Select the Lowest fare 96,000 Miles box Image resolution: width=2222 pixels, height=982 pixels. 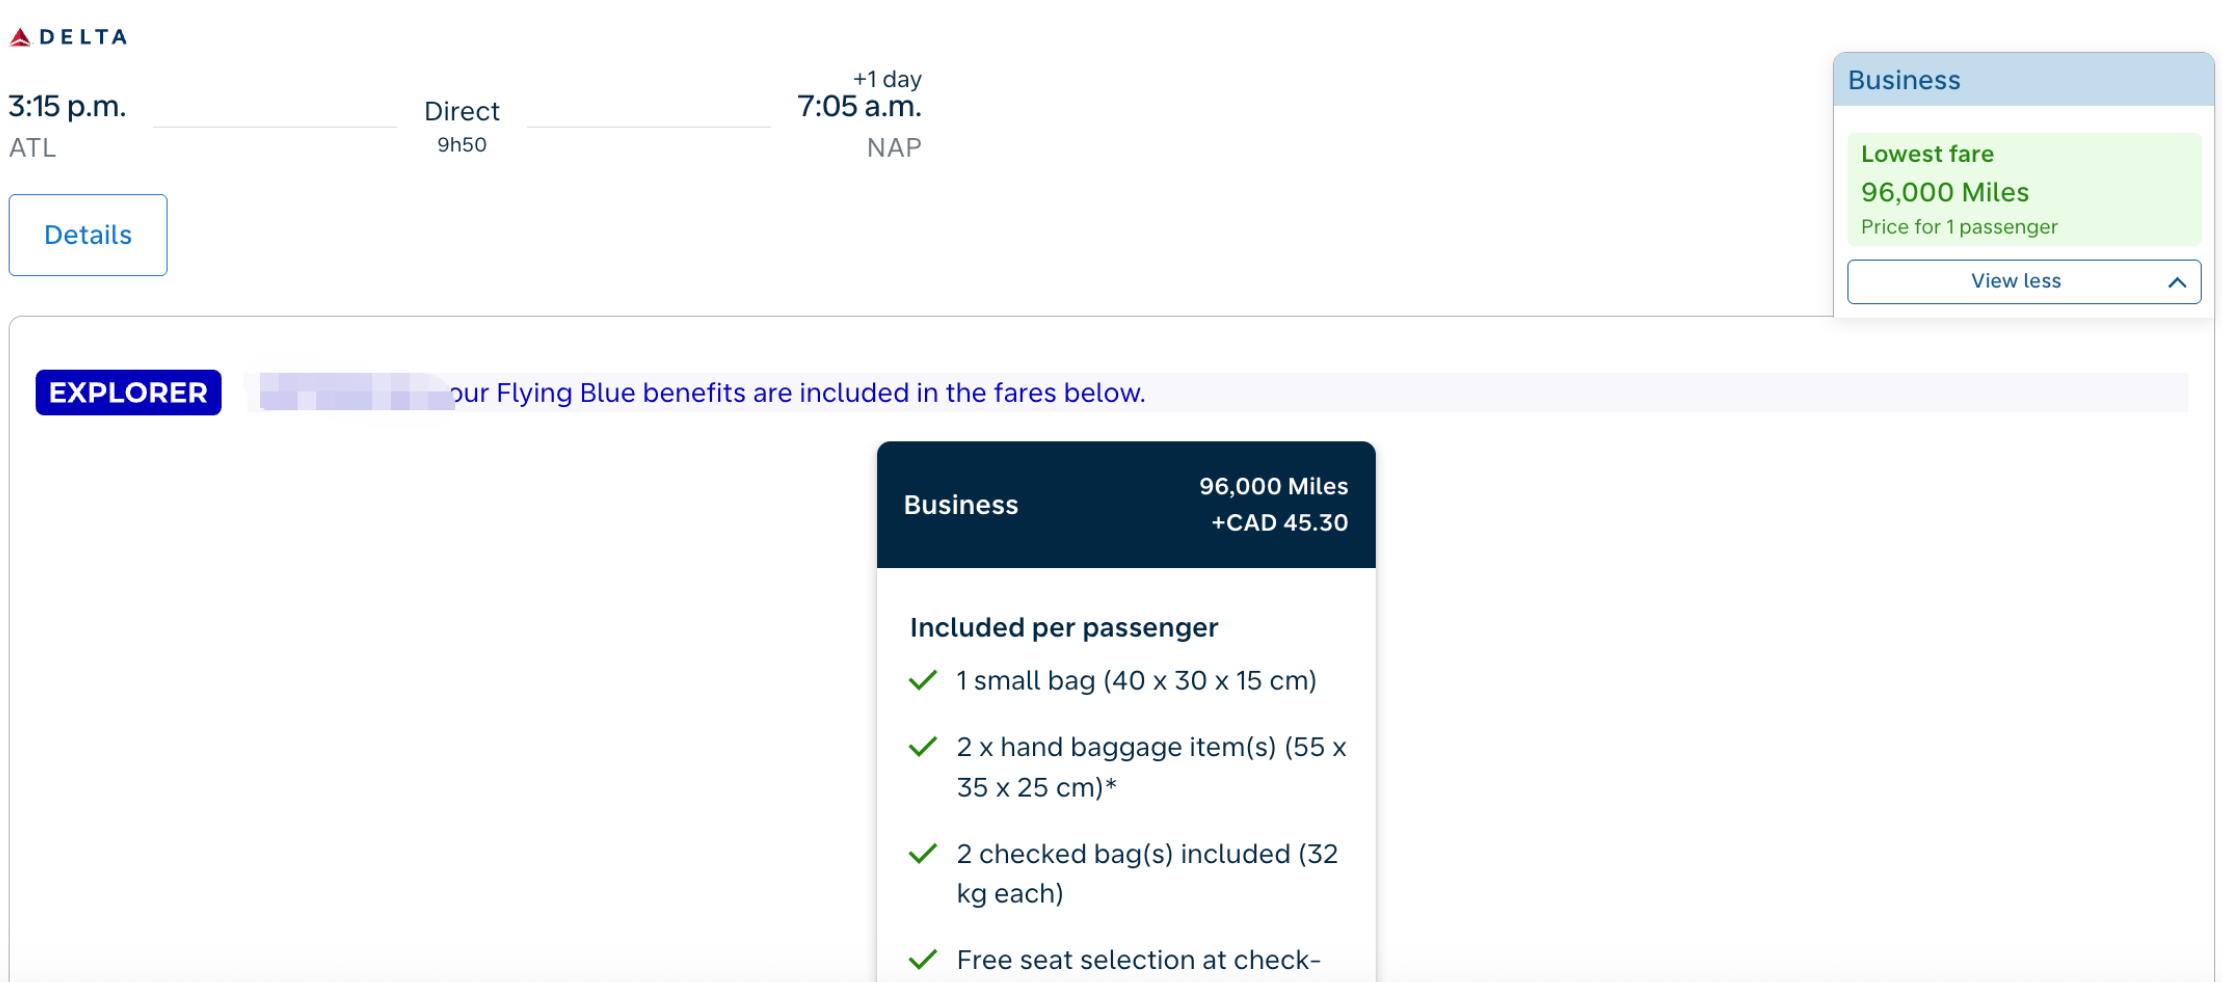tap(2024, 189)
